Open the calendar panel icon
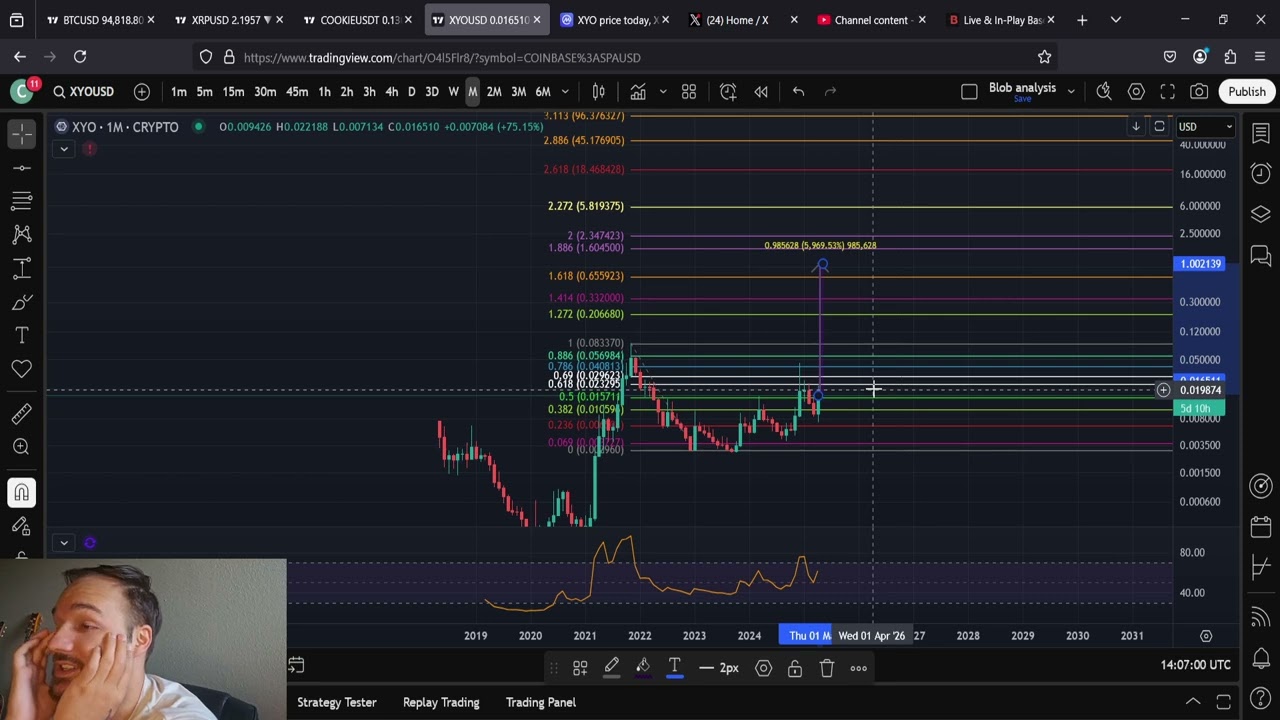This screenshot has height=720, width=1280. (x=1261, y=527)
